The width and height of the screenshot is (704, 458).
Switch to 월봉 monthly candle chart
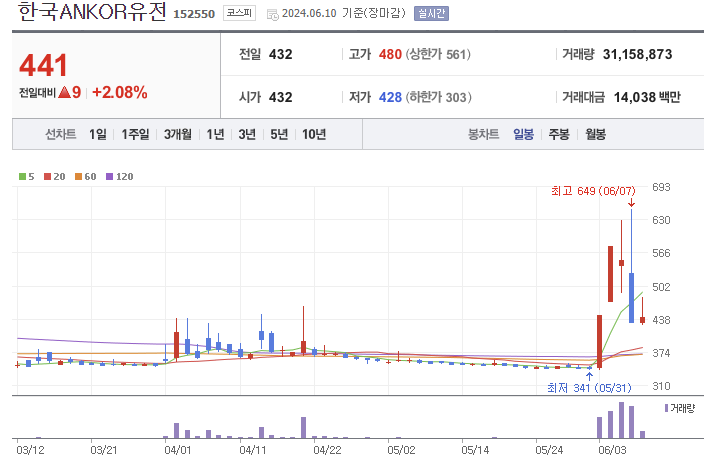pyautogui.click(x=595, y=134)
